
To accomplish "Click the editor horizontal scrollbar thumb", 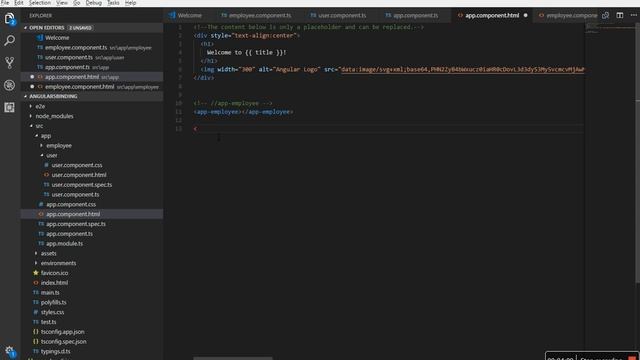I will (x=233, y=358).
